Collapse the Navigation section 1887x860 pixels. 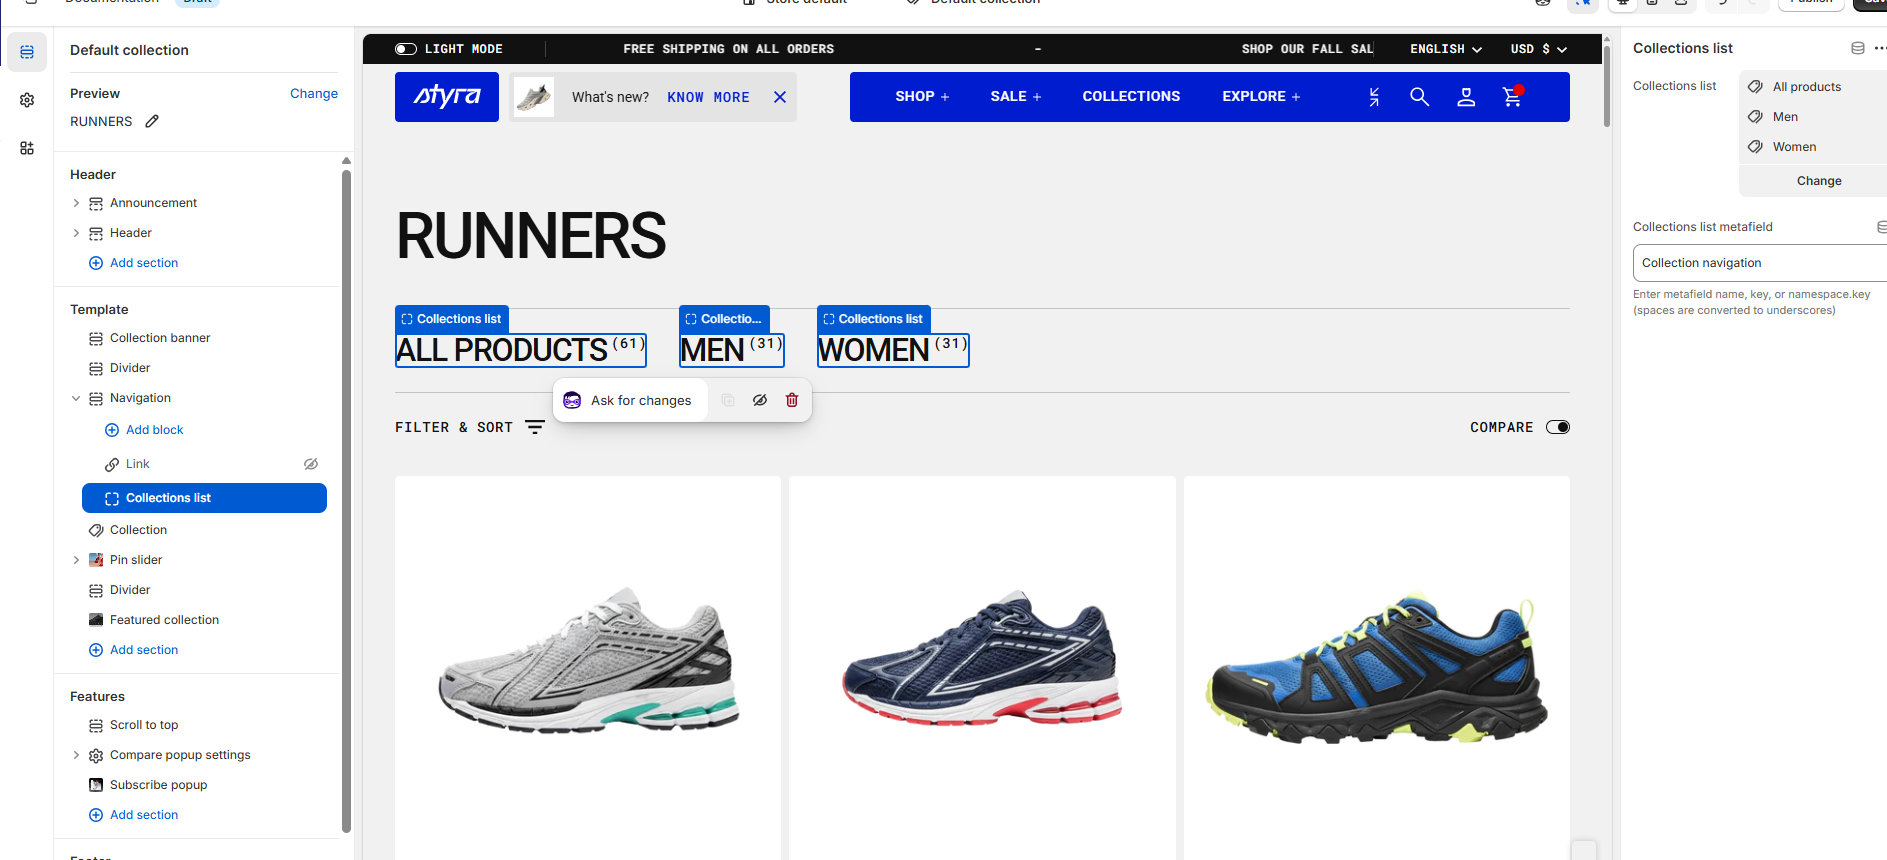(x=76, y=398)
